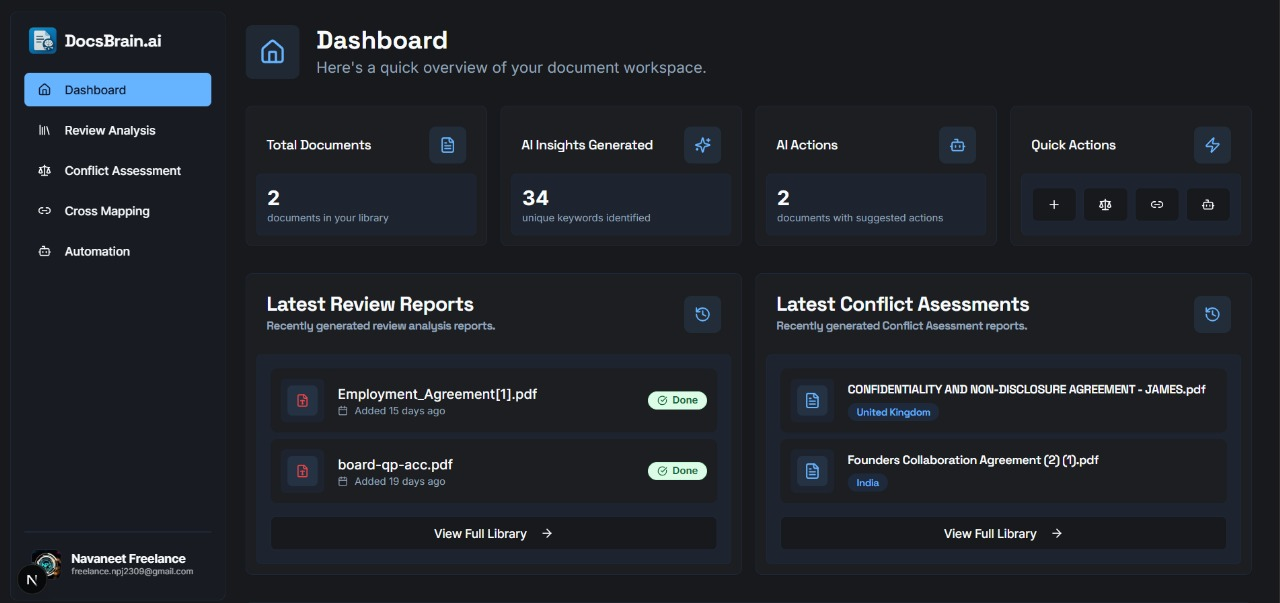
Task: Select Cross Mapping in sidebar
Action: coord(118,211)
